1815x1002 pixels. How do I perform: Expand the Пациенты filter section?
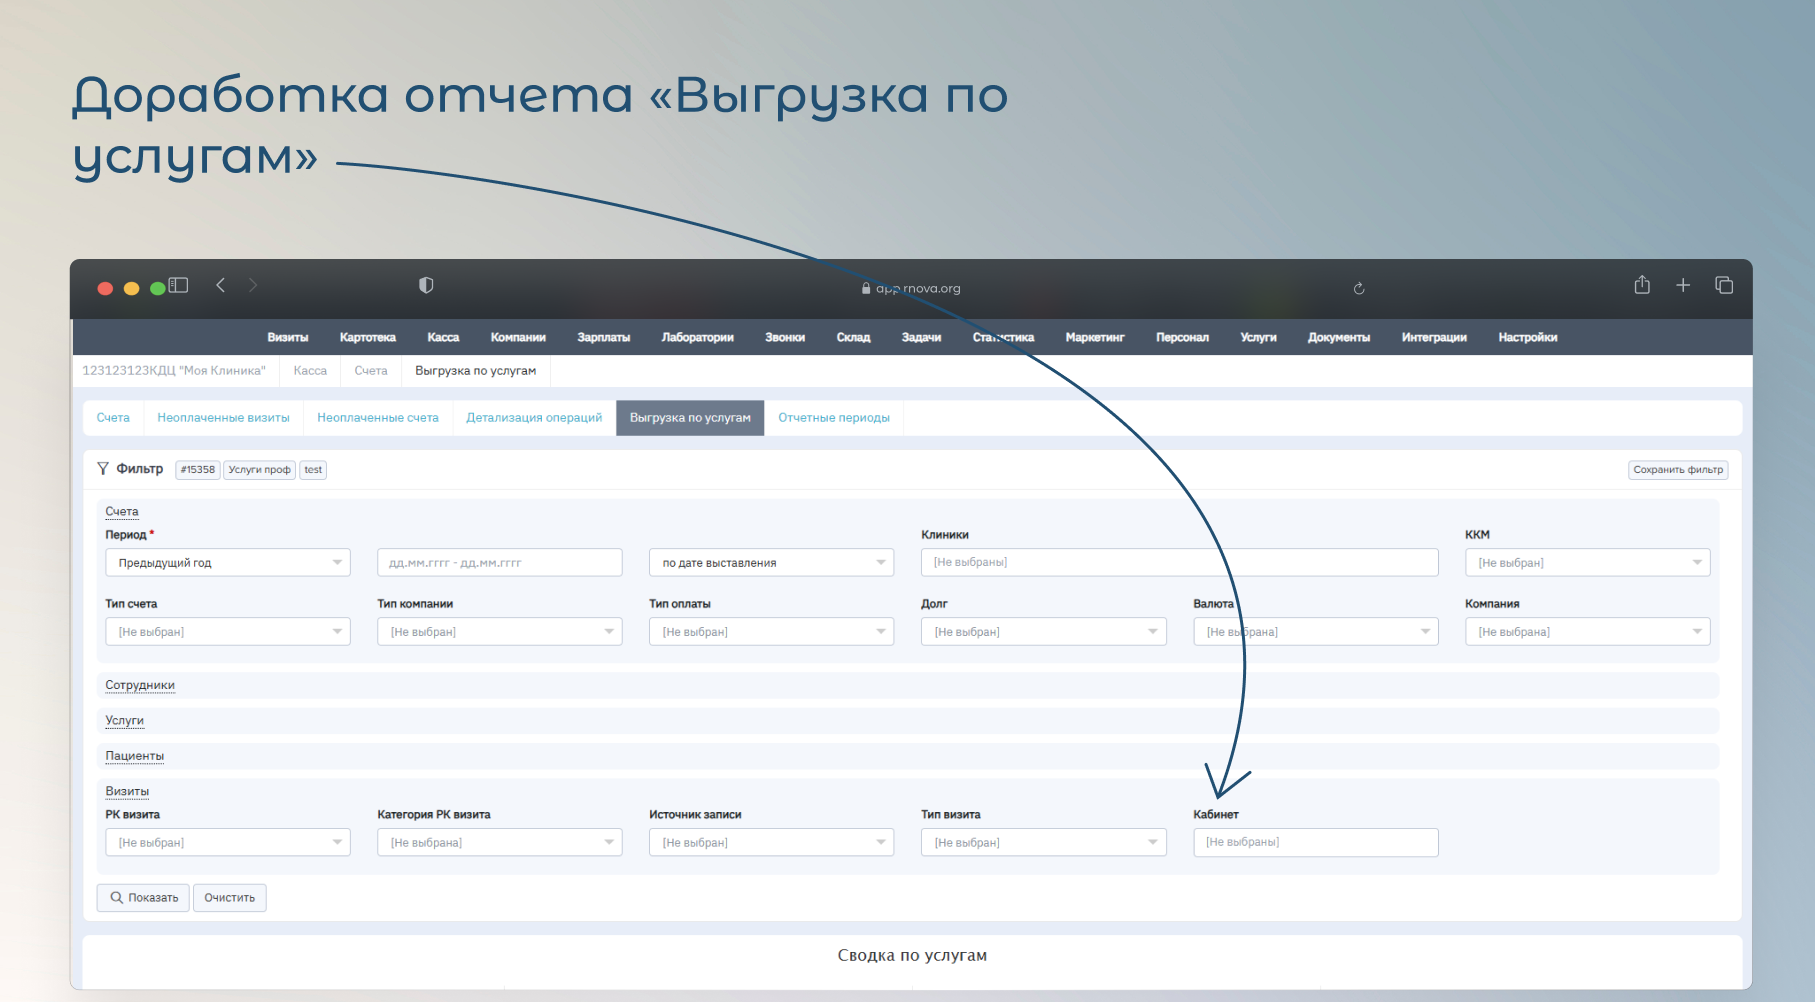(x=135, y=756)
